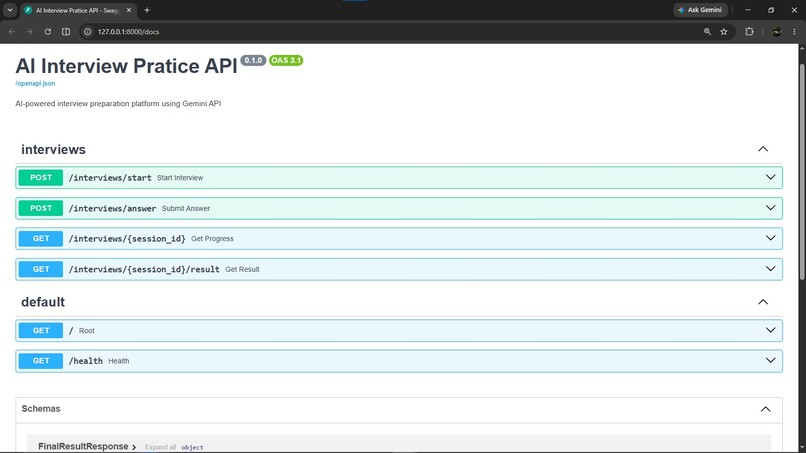This screenshot has height=453, width=806.
Task: Select the AI Interview Pratice API browser tab
Action: [x=79, y=10]
